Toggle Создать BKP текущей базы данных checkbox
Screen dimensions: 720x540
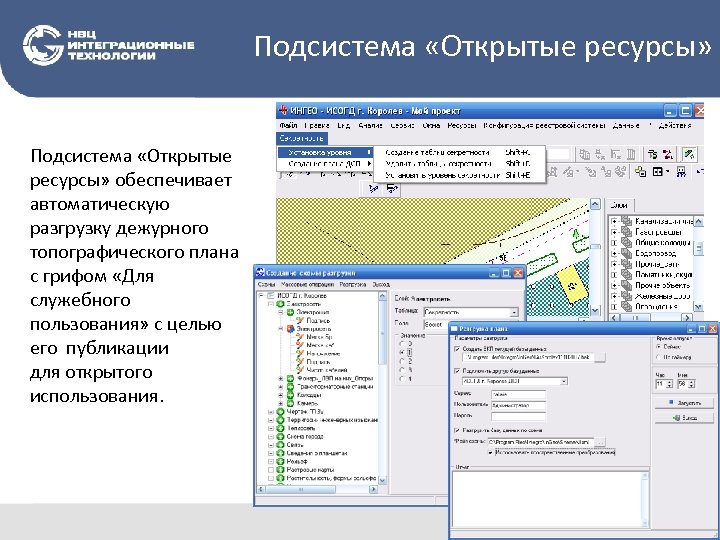(457, 349)
